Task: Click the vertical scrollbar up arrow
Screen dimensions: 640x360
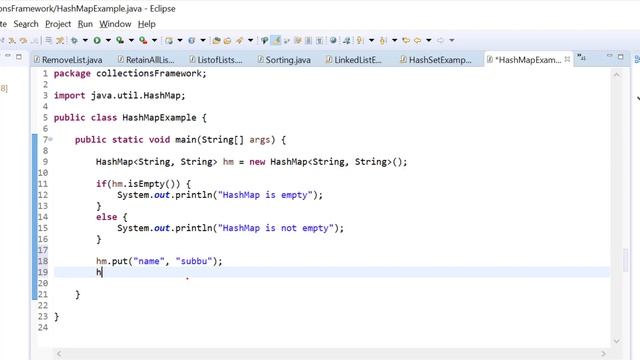Action: tap(617, 75)
